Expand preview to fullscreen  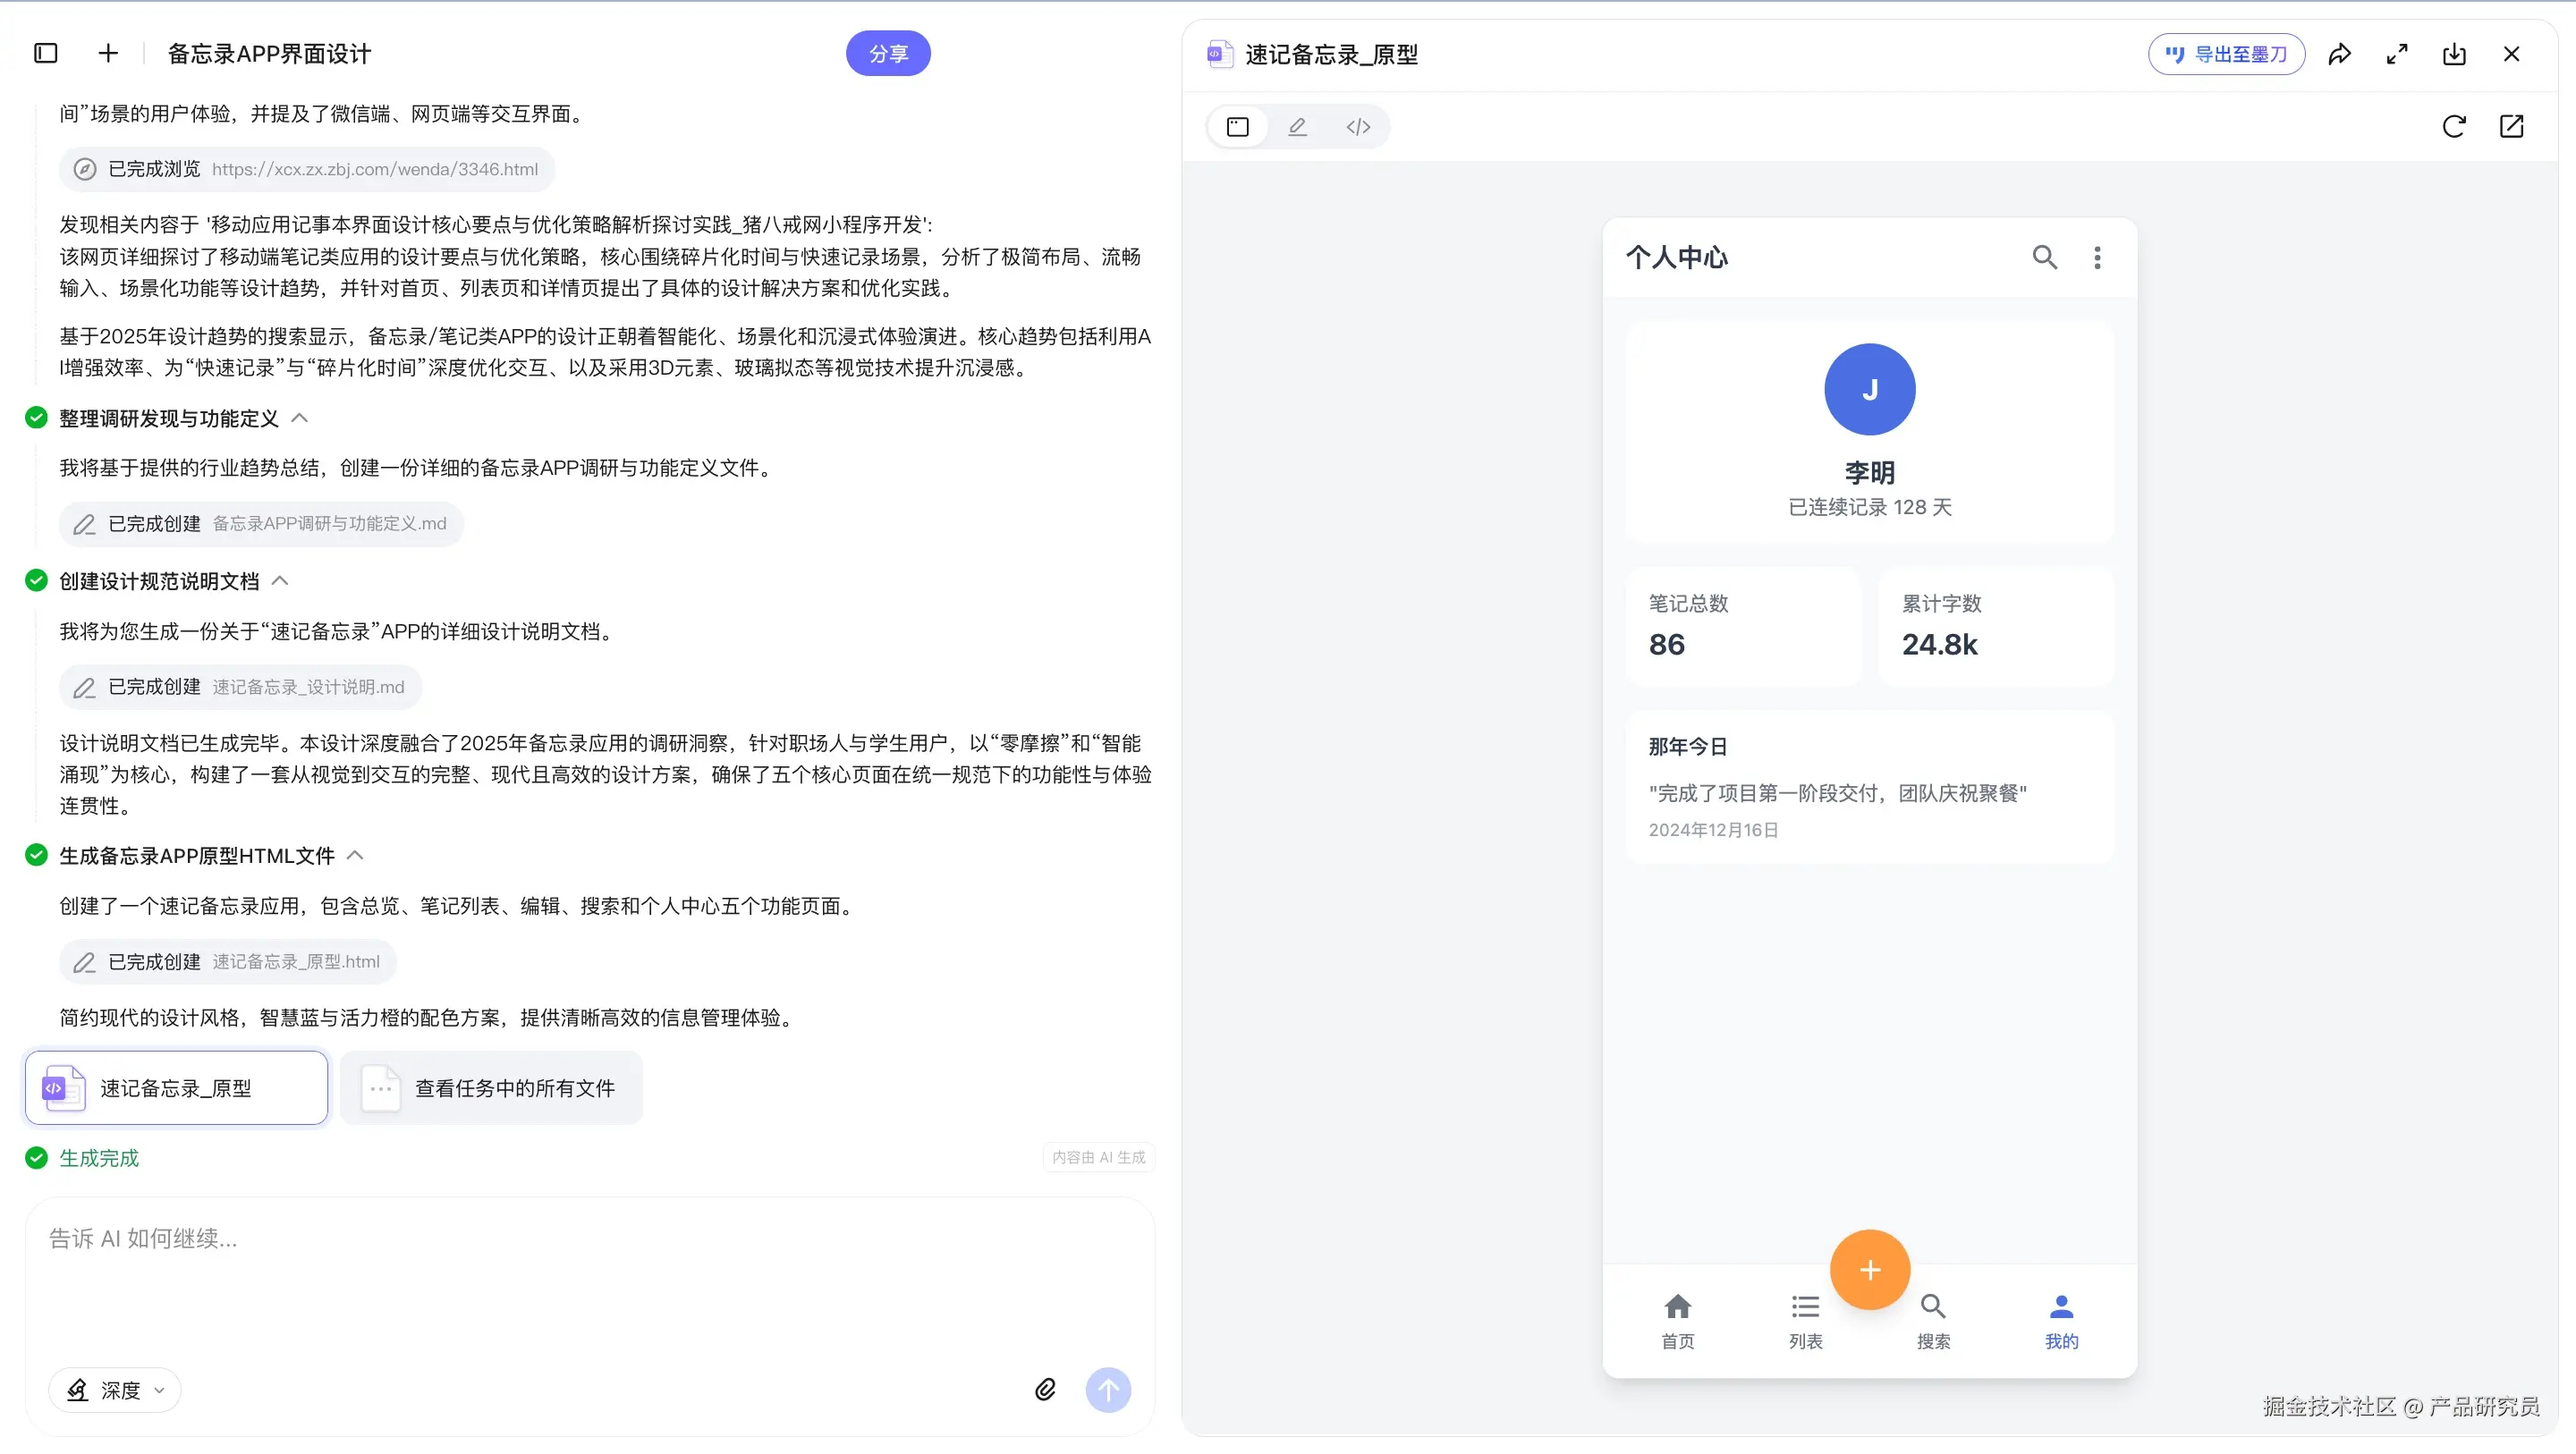(x=2397, y=54)
